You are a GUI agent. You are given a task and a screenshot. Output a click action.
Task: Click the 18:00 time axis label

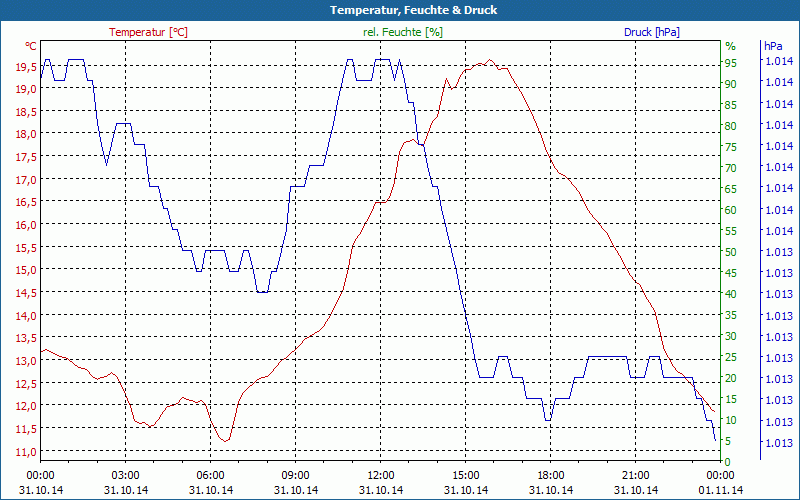[551, 476]
